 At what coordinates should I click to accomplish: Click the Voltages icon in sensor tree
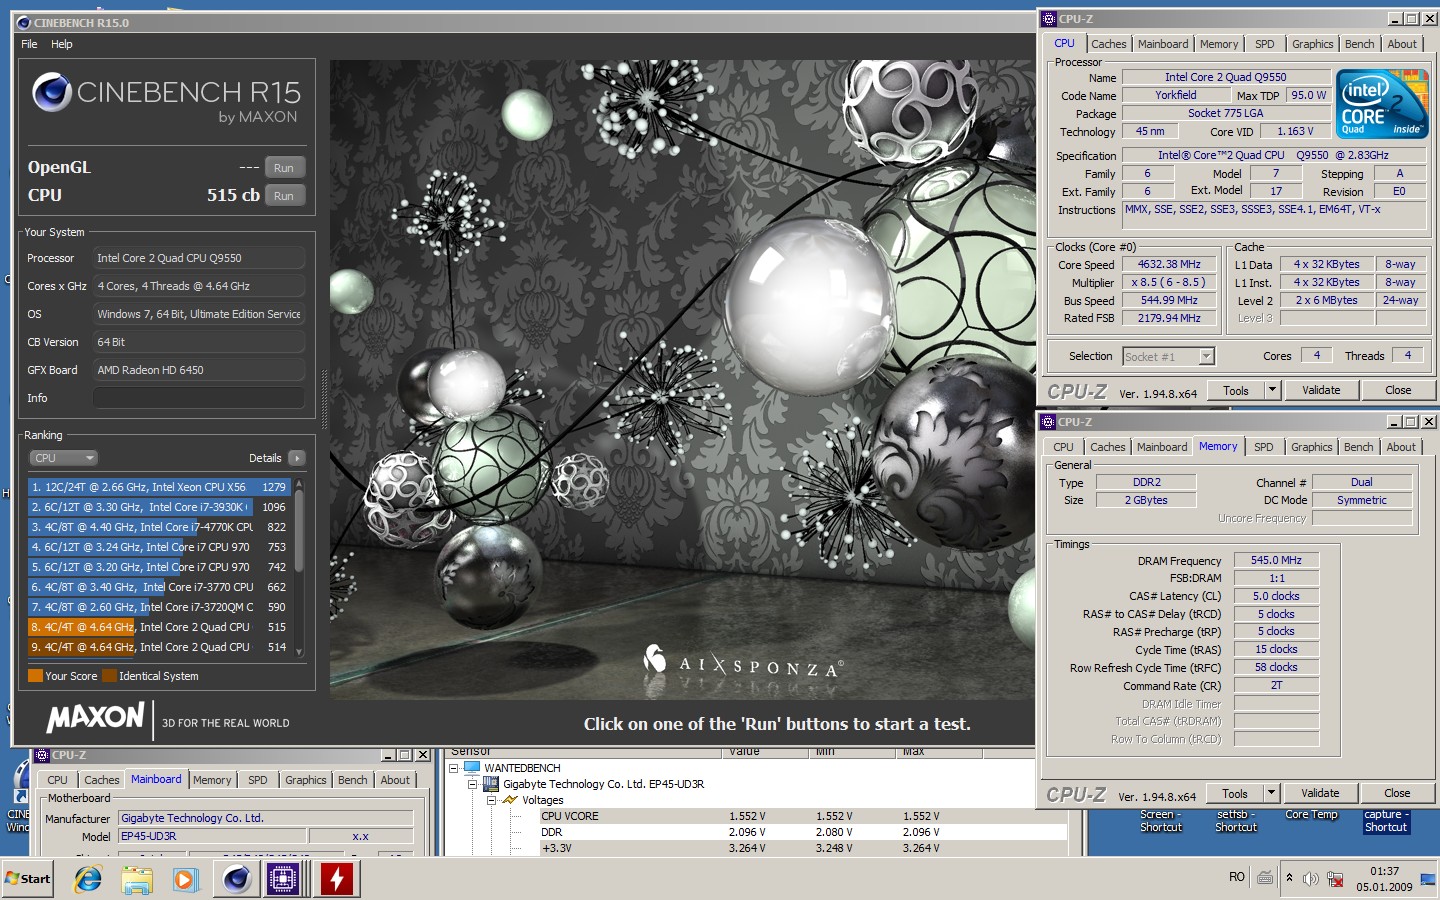510,800
